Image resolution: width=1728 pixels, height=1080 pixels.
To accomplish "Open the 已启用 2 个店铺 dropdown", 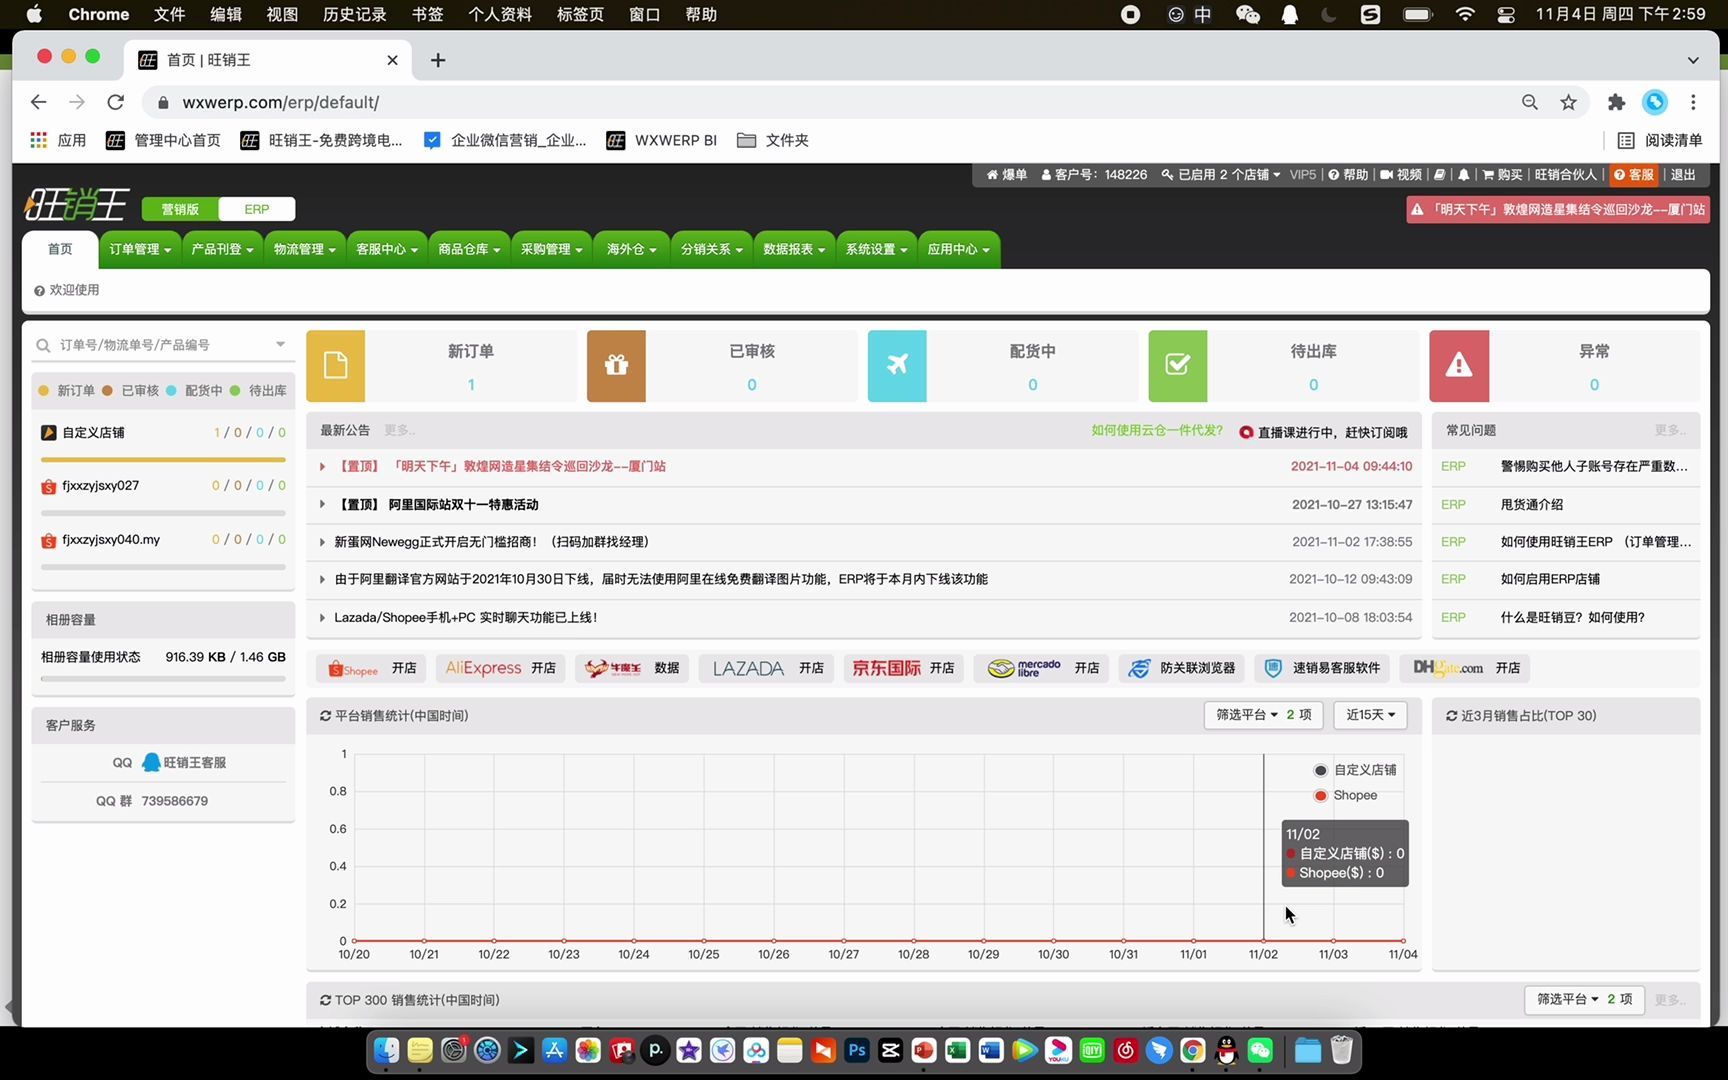I will point(1221,174).
